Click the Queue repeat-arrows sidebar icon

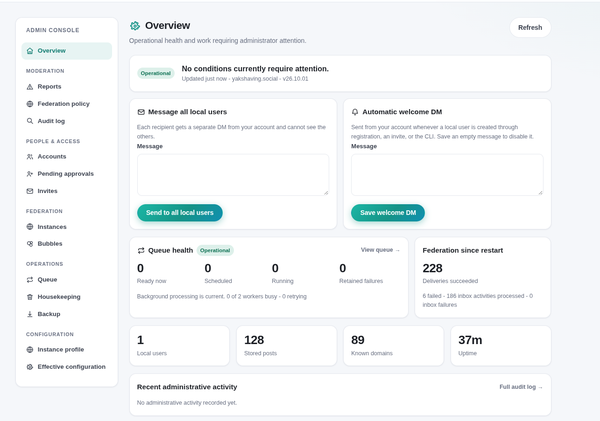click(30, 280)
